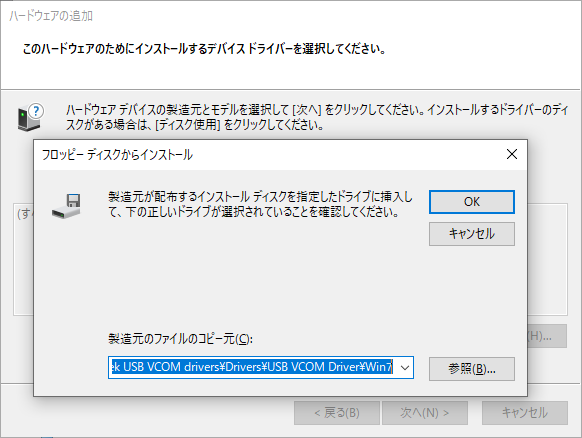Click 次へ(N) next button in hardware wizard
The image size is (582, 438).
(x=425, y=413)
